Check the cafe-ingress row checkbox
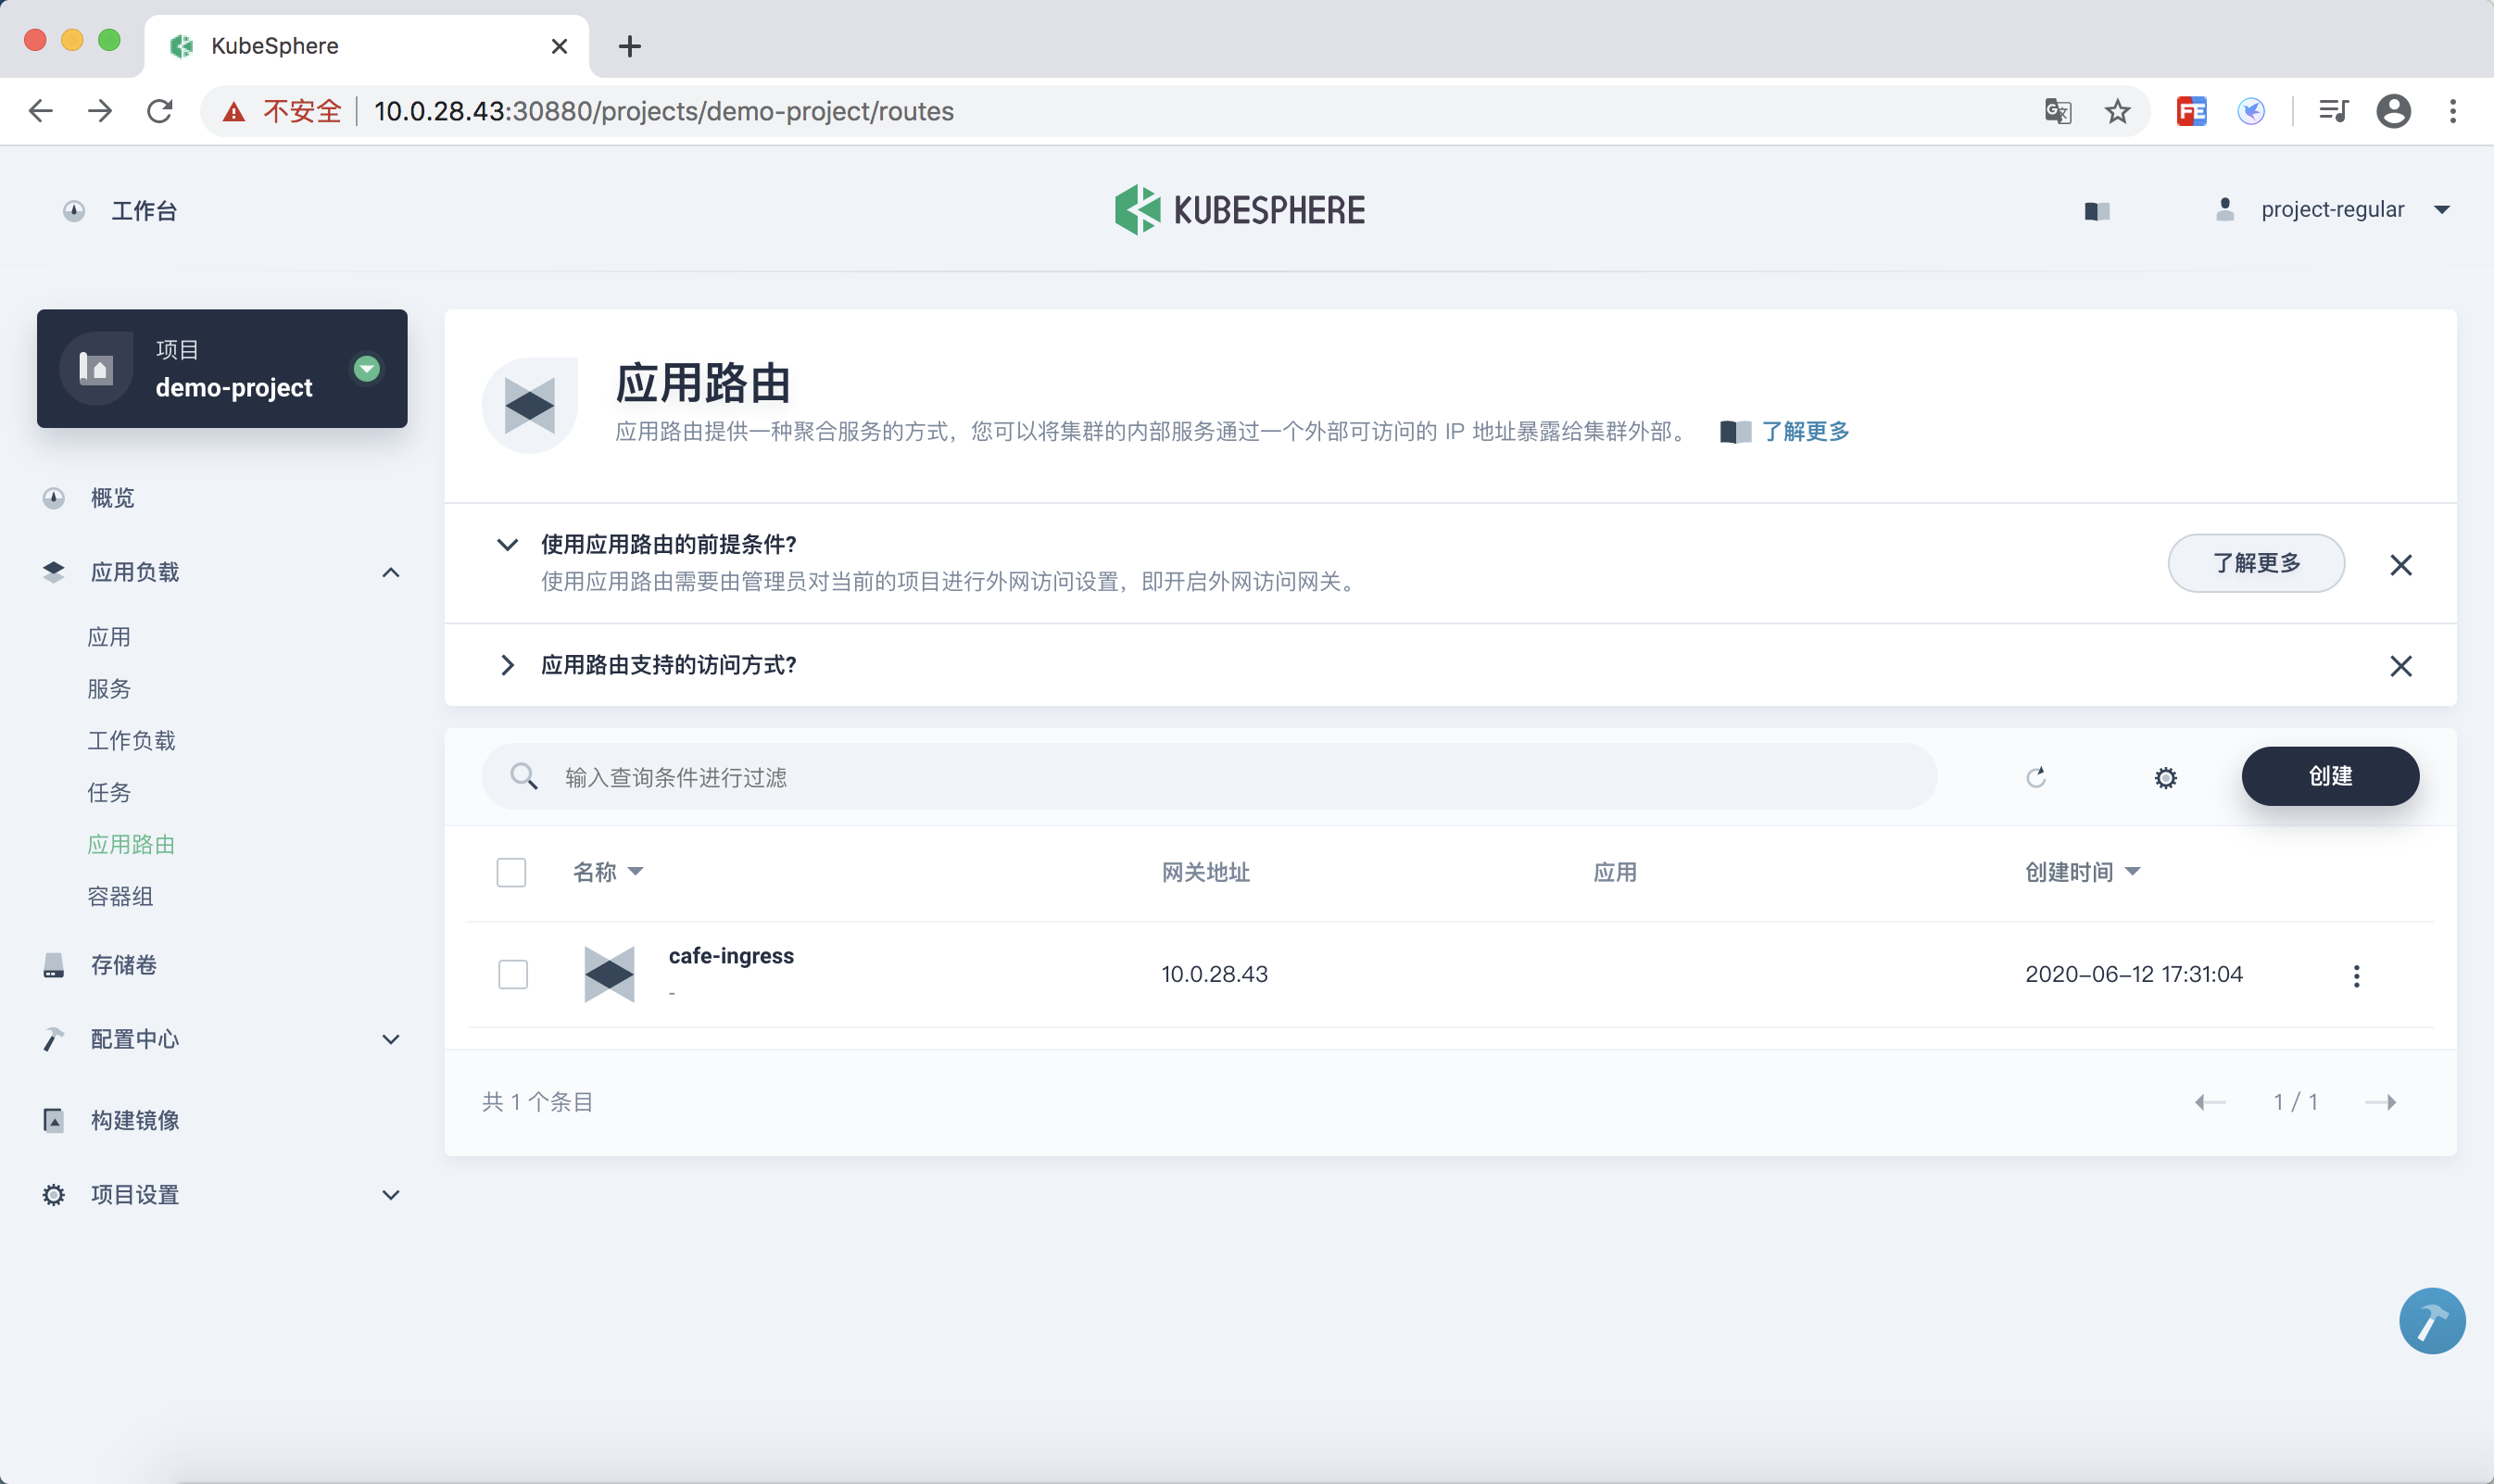Viewport: 2494px width, 1484px height. tap(513, 974)
